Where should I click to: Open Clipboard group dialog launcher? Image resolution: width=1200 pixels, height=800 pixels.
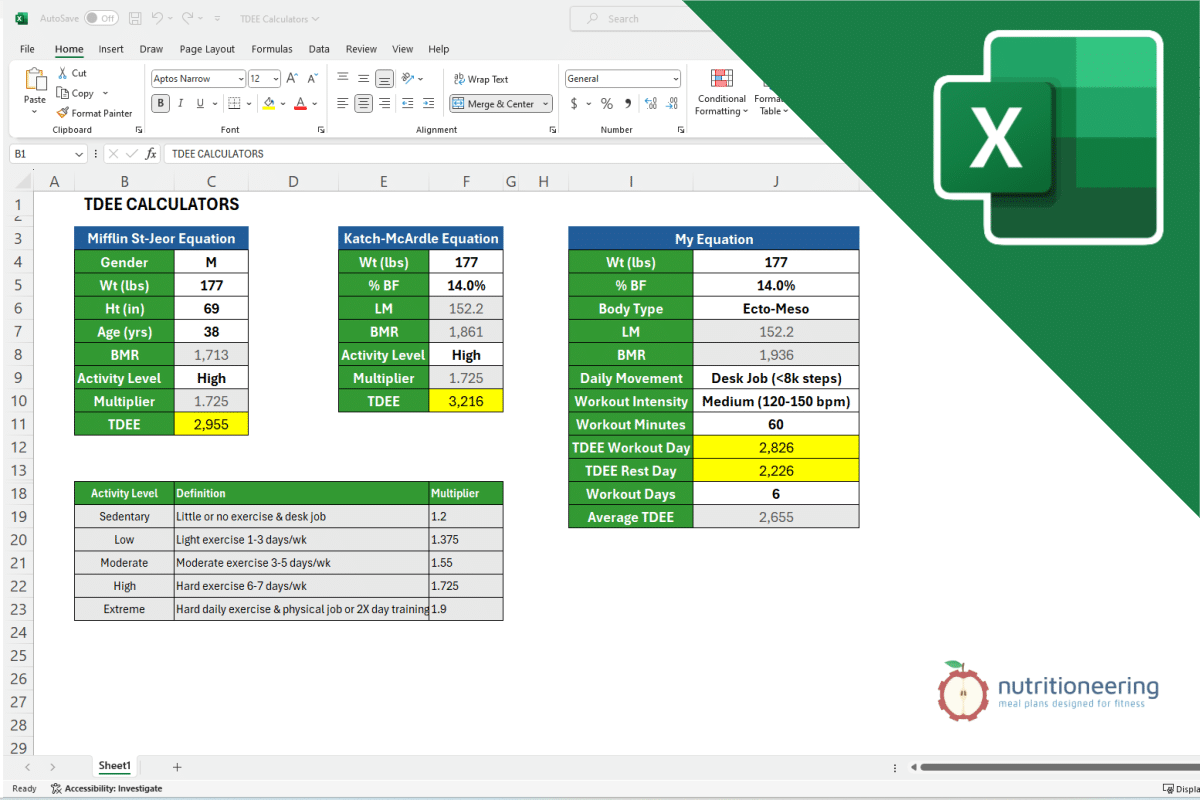click(x=139, y=130)
